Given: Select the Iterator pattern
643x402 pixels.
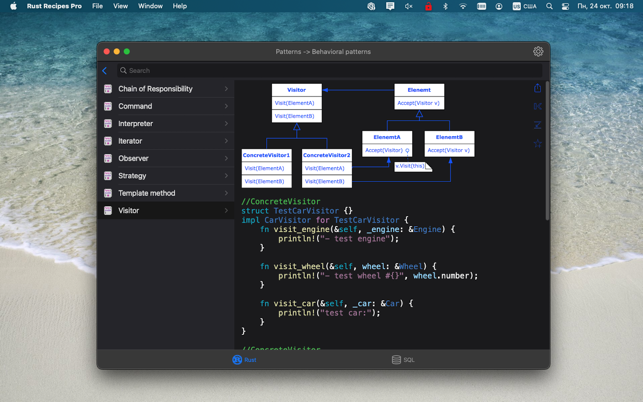Looking at the screenshot, I should (166, 141).
